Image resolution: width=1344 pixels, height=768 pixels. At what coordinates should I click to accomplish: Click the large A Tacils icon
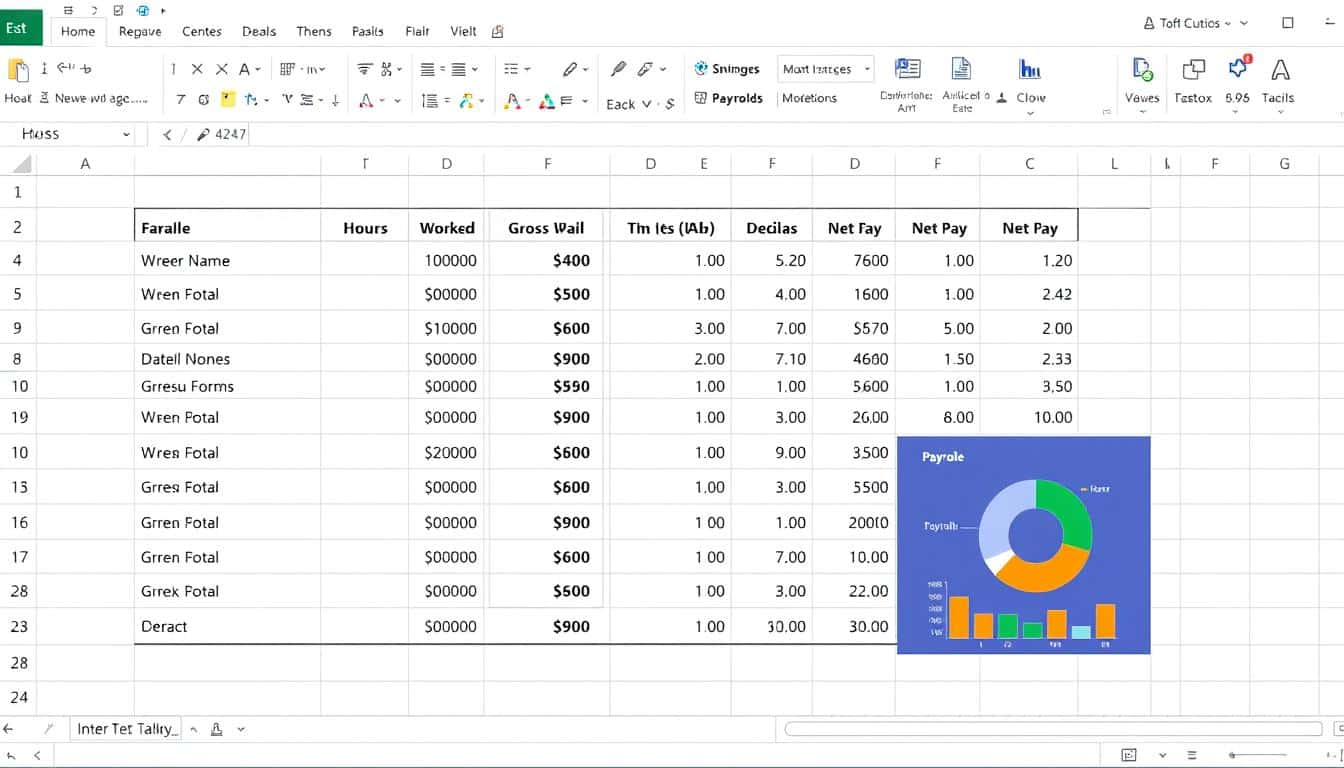tap(1279, 69)
